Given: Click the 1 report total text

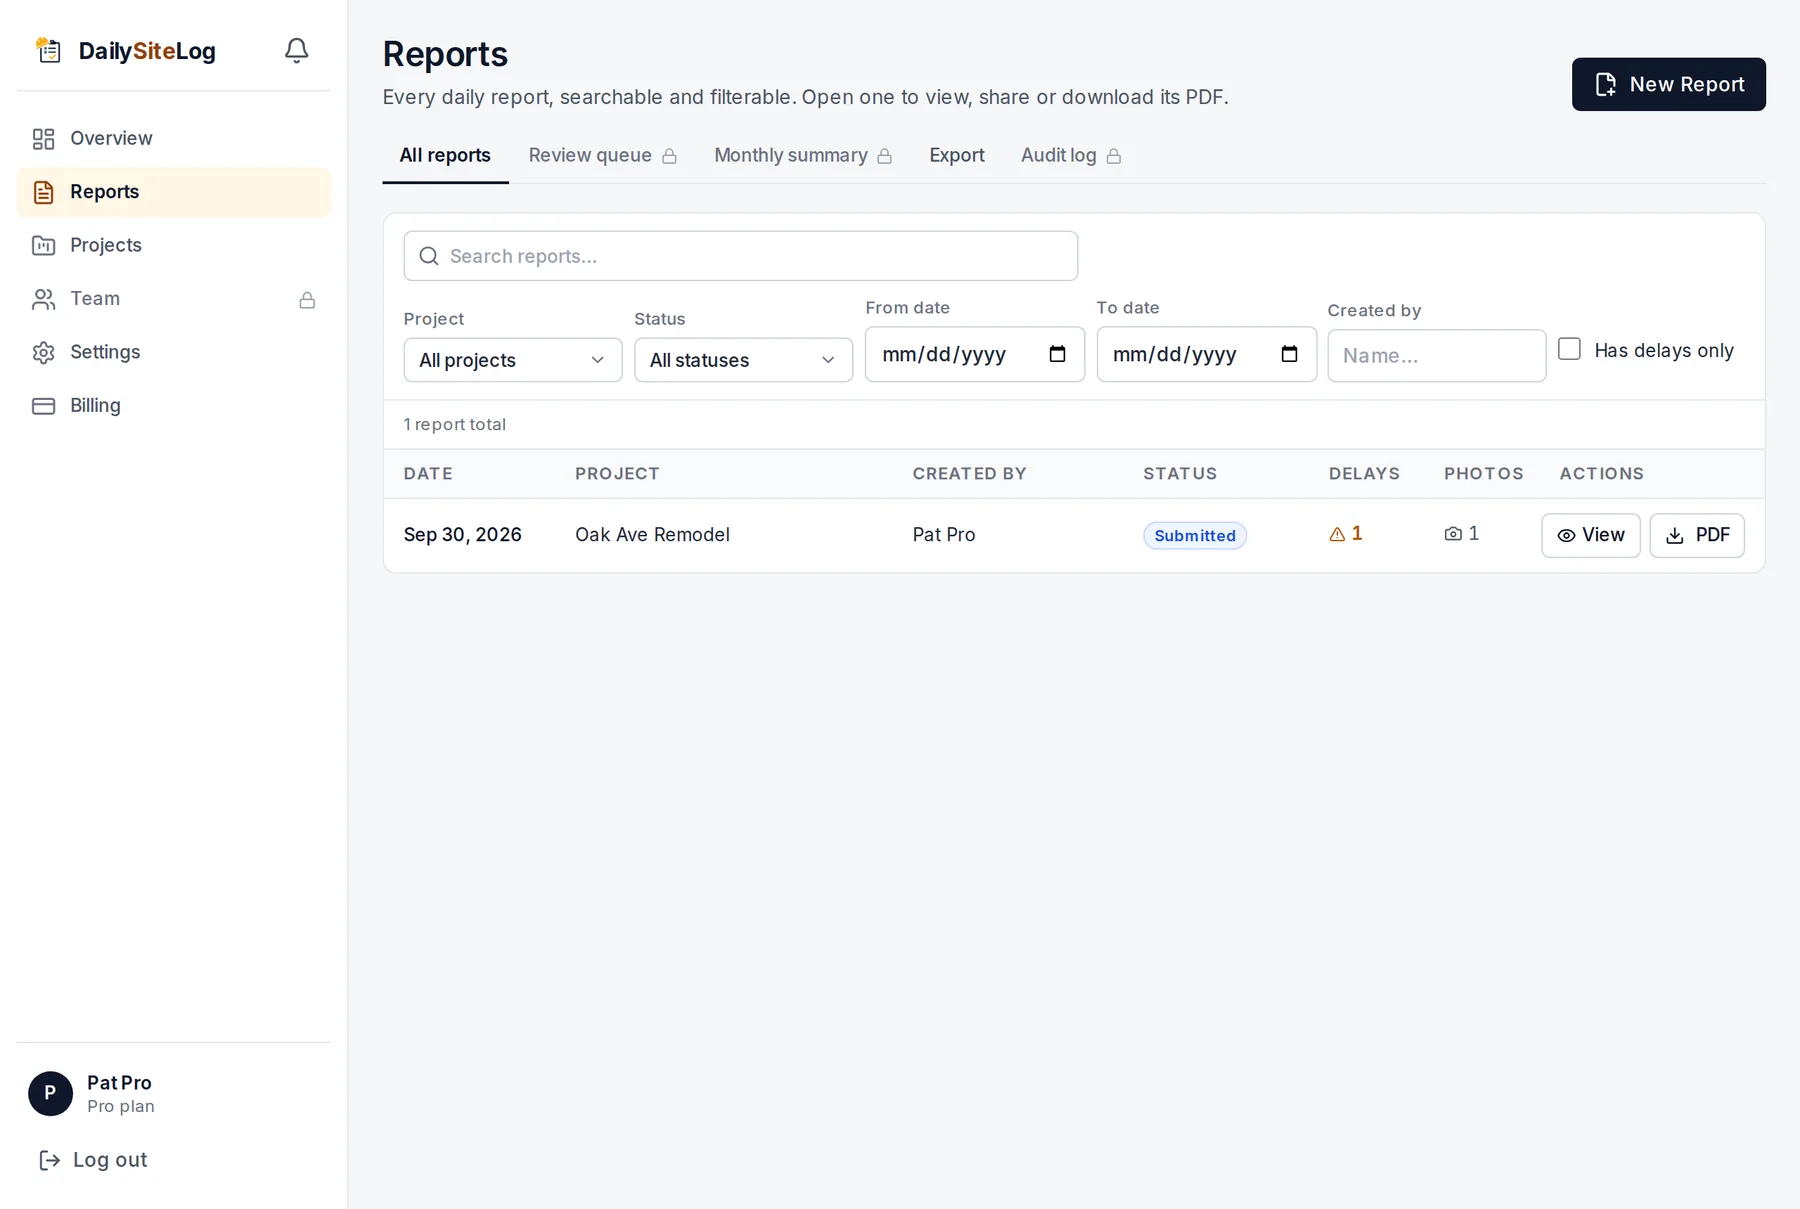Looking at the screenshot, I should click(455, 425).
